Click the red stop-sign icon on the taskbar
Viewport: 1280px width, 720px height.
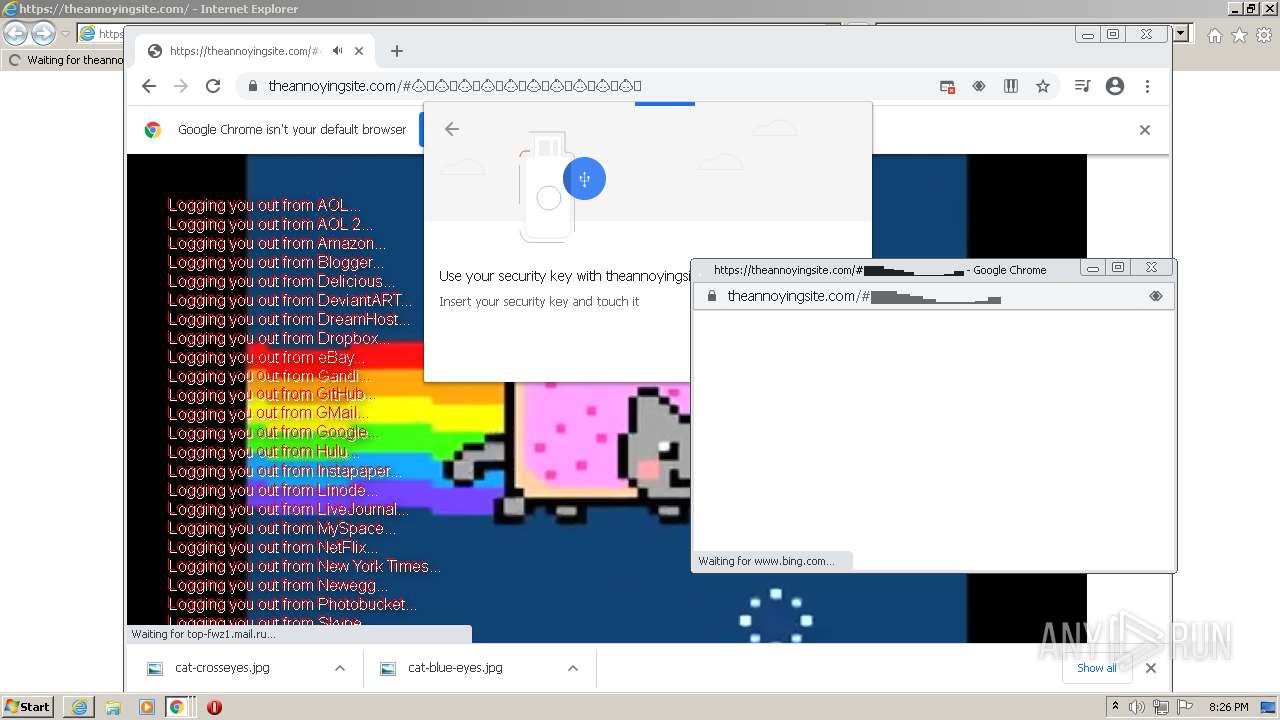tap(214, 707)
